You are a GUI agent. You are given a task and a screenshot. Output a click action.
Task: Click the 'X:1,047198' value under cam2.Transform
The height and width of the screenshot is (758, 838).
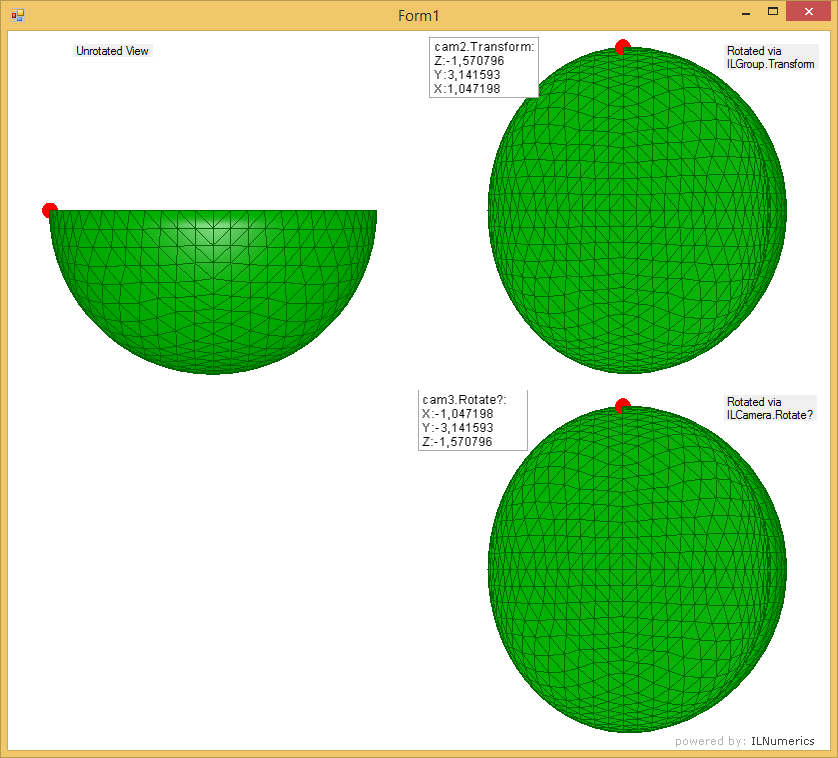click(x=467, y=89)
